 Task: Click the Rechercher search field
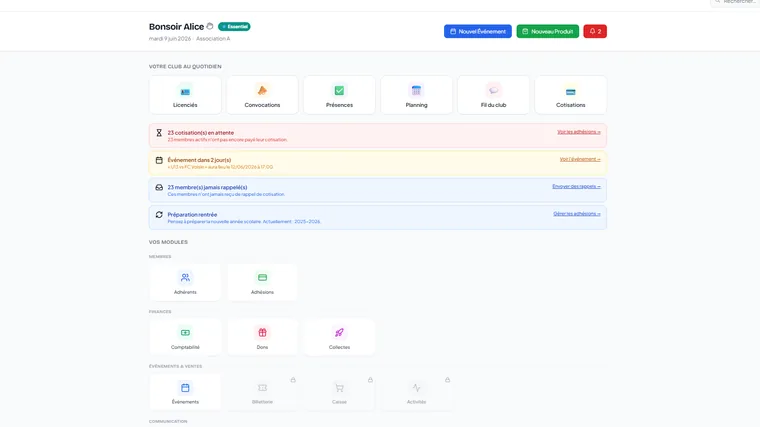[735, 2]
